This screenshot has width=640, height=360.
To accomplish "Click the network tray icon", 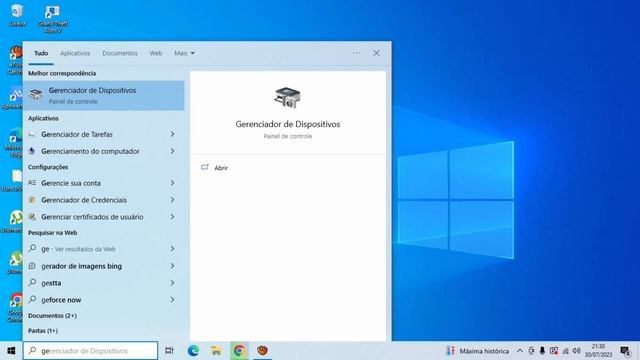I will [565, 351].
